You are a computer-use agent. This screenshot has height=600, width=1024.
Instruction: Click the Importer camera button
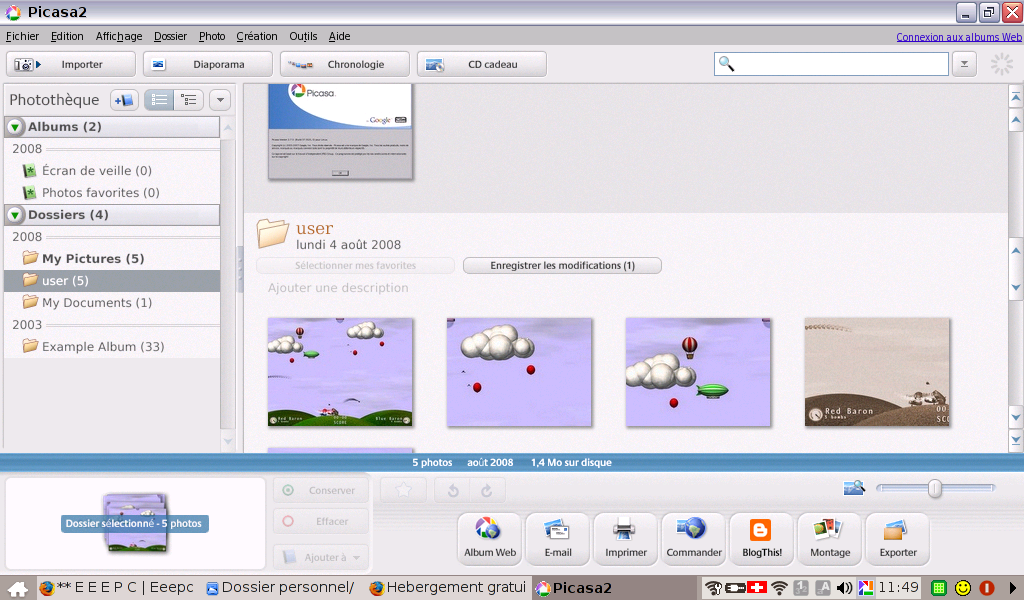[x=71, y=64]
